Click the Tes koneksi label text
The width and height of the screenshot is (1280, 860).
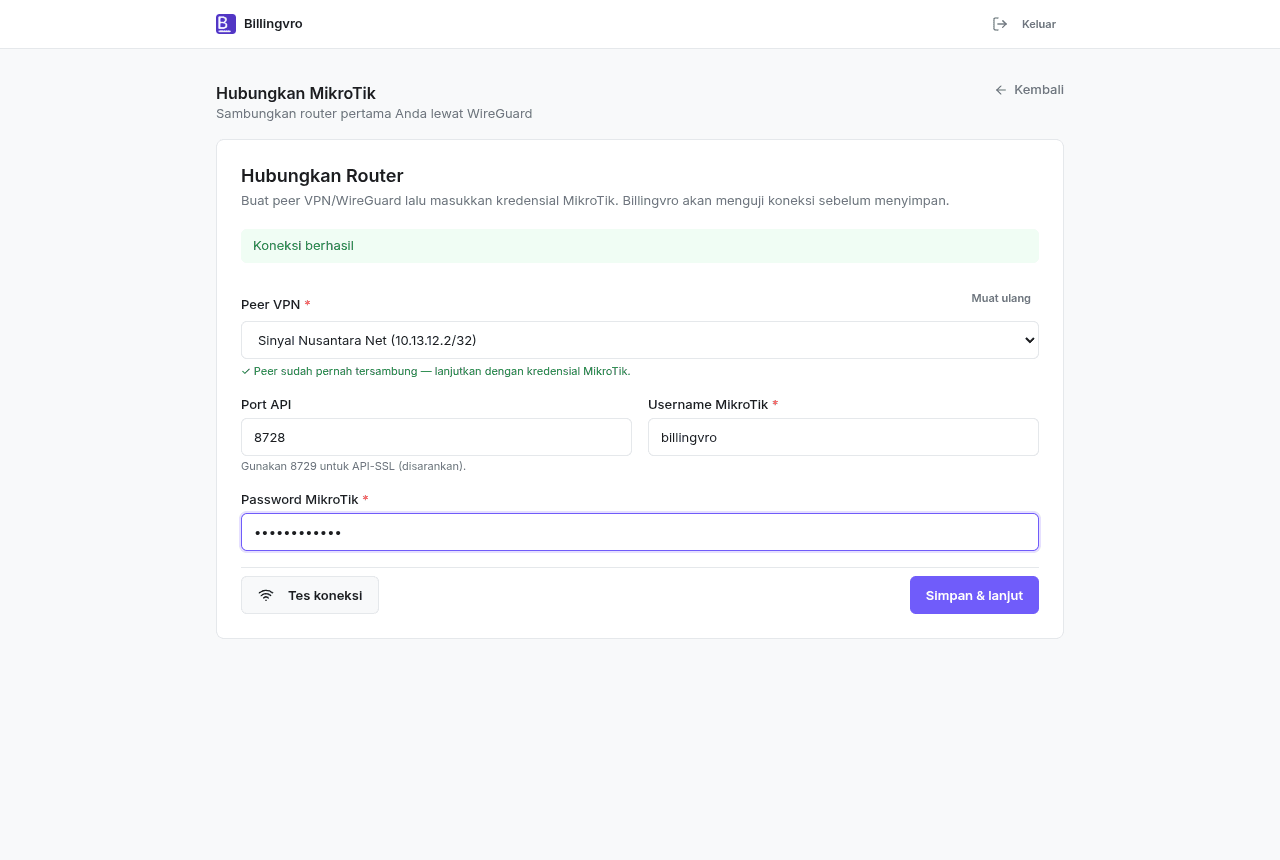pyautogui.click(x=325, y=595)
